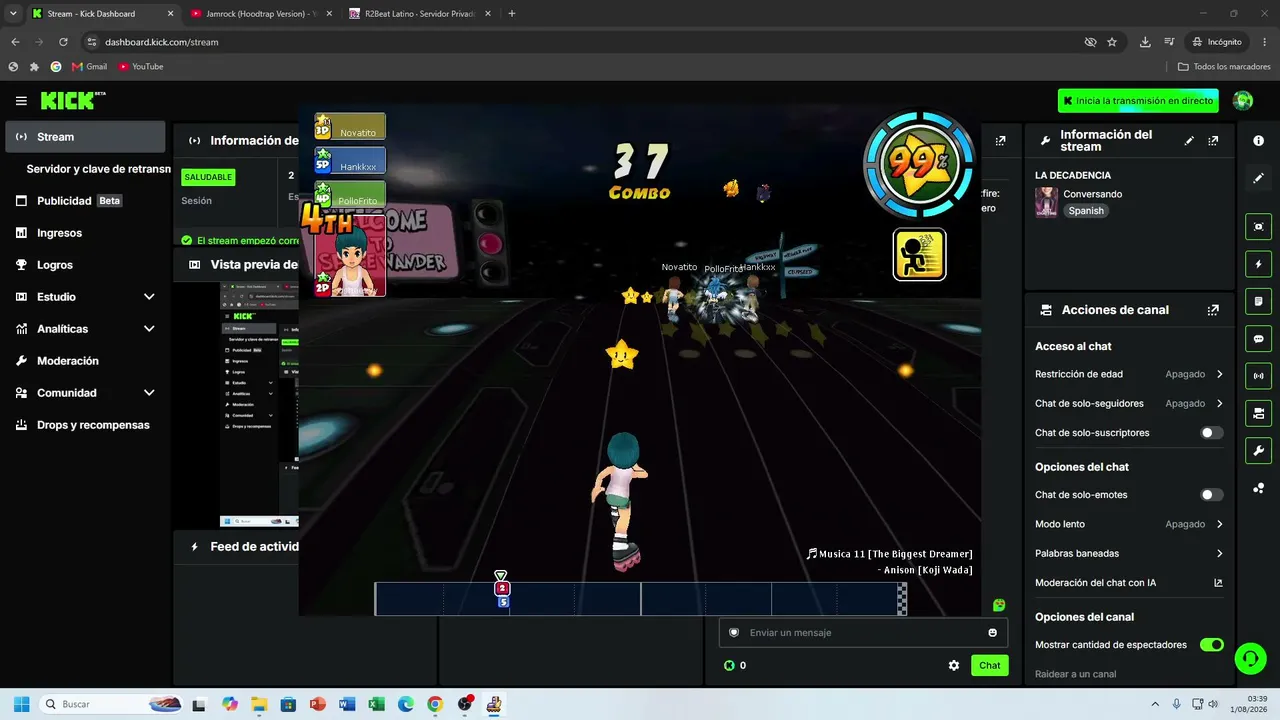Show hidden system tray icons

tap(1155, 704)
